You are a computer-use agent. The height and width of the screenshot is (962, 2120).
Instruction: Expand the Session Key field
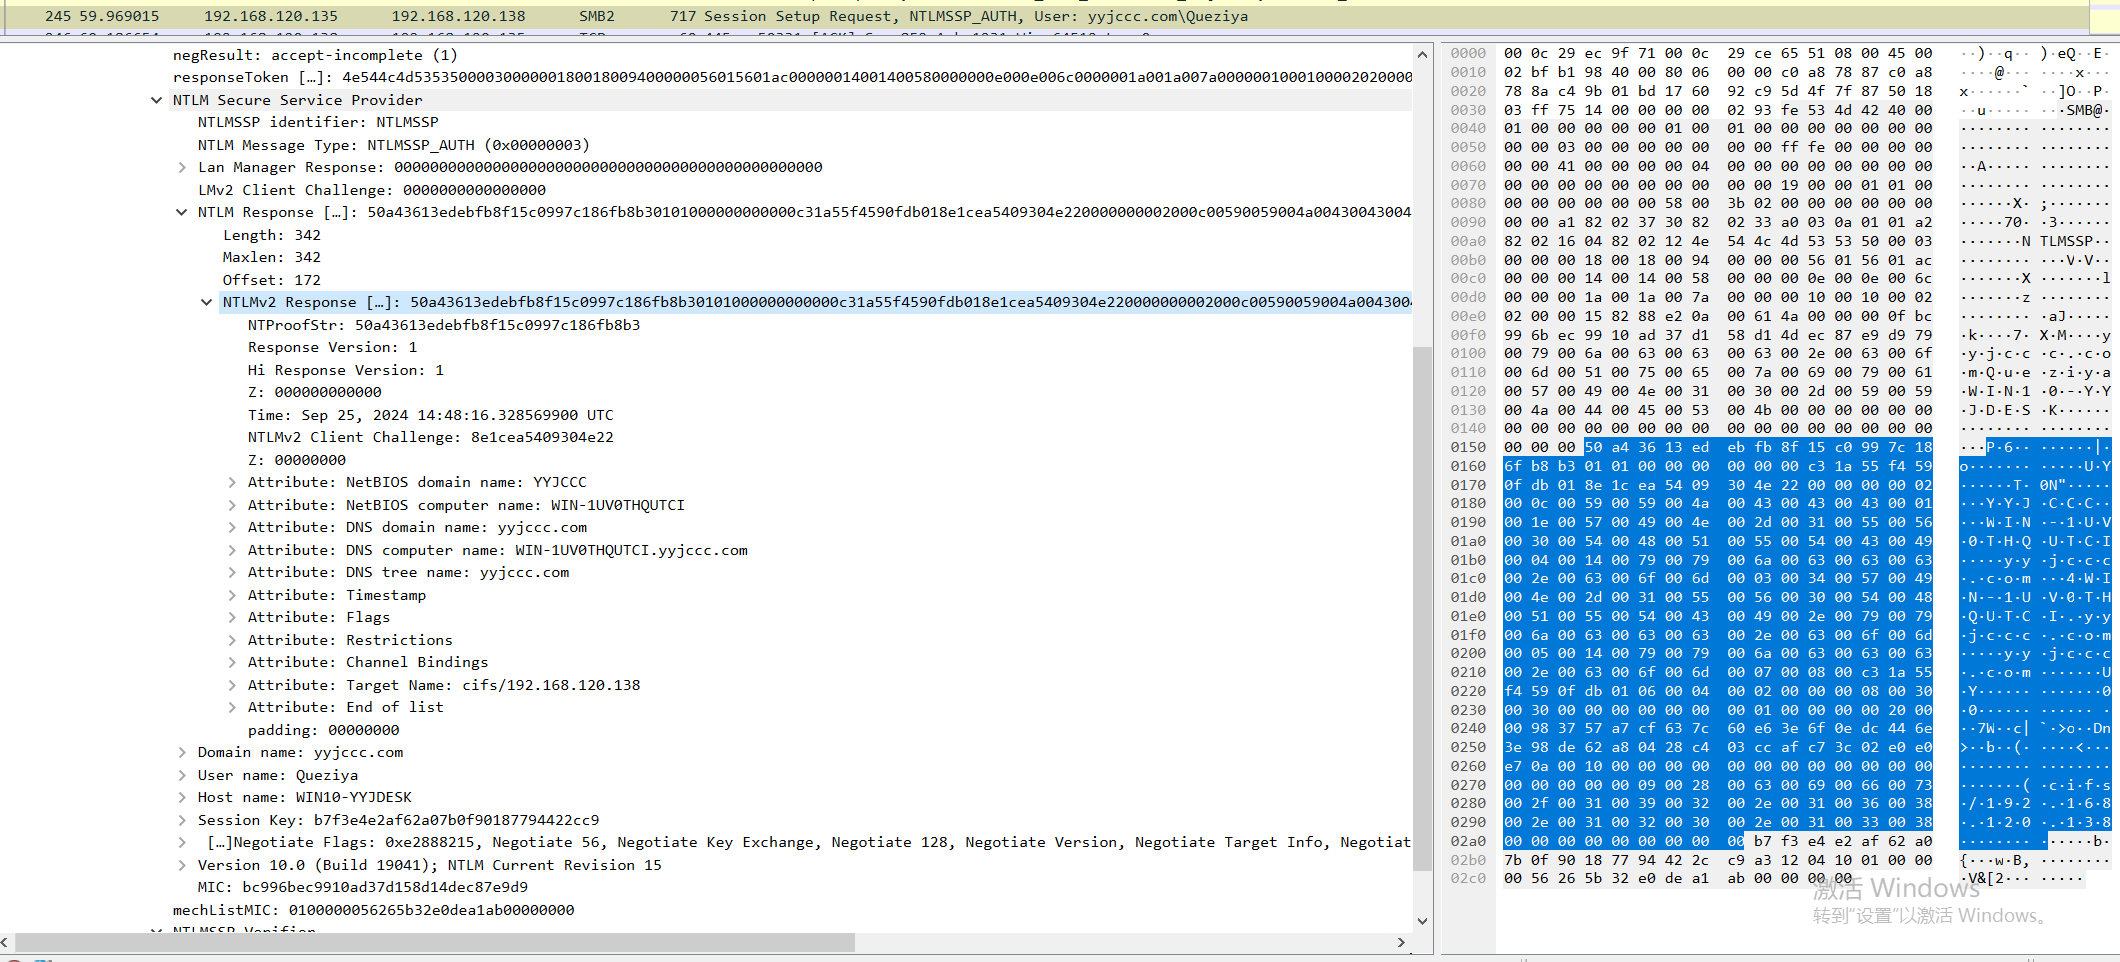pyautogui.click(x=182, y=820)
